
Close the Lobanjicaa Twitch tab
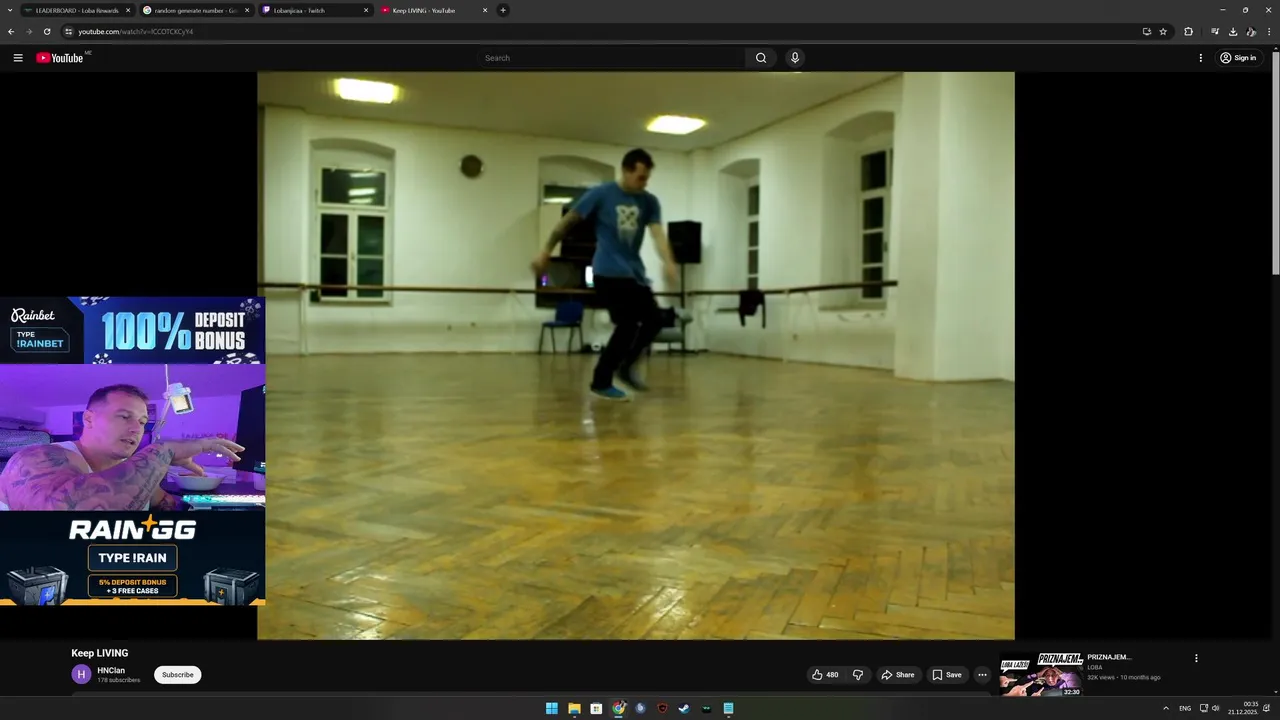click(x=366, y=10)
